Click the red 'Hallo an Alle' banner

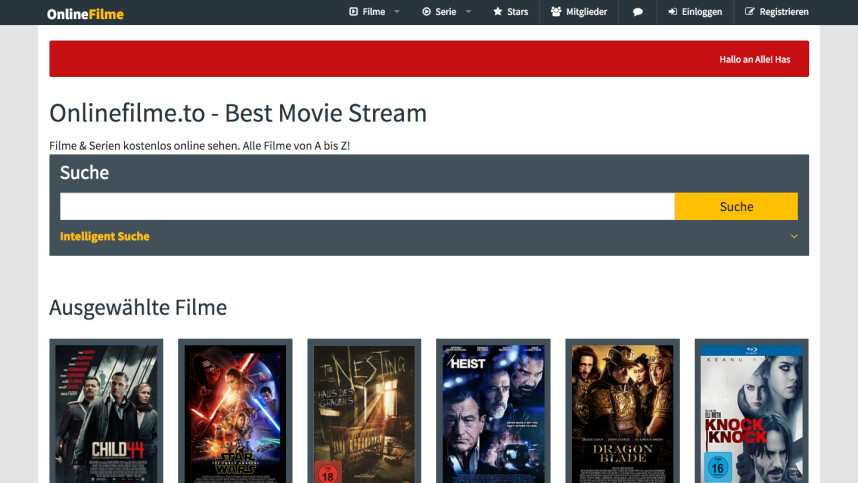point(429,59)
